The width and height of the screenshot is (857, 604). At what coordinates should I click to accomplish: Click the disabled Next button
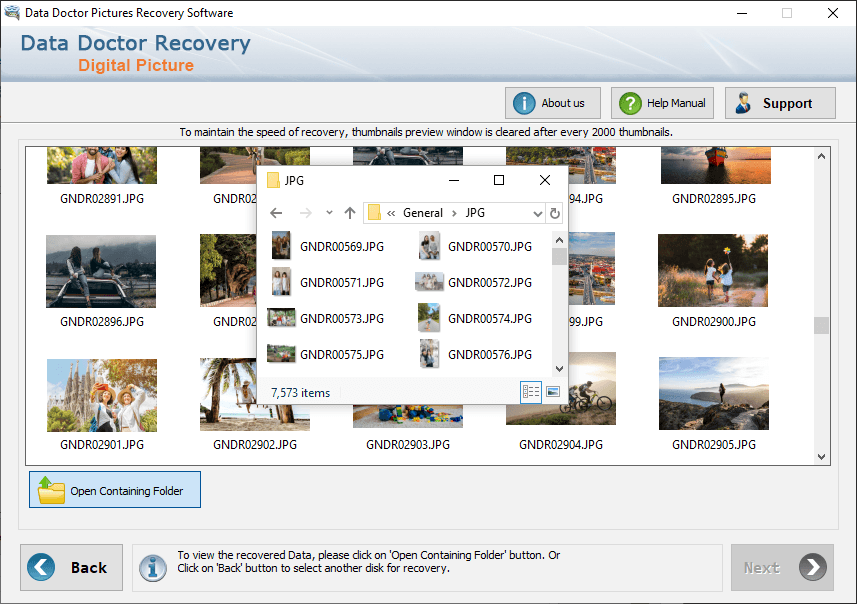coord(782,567)
